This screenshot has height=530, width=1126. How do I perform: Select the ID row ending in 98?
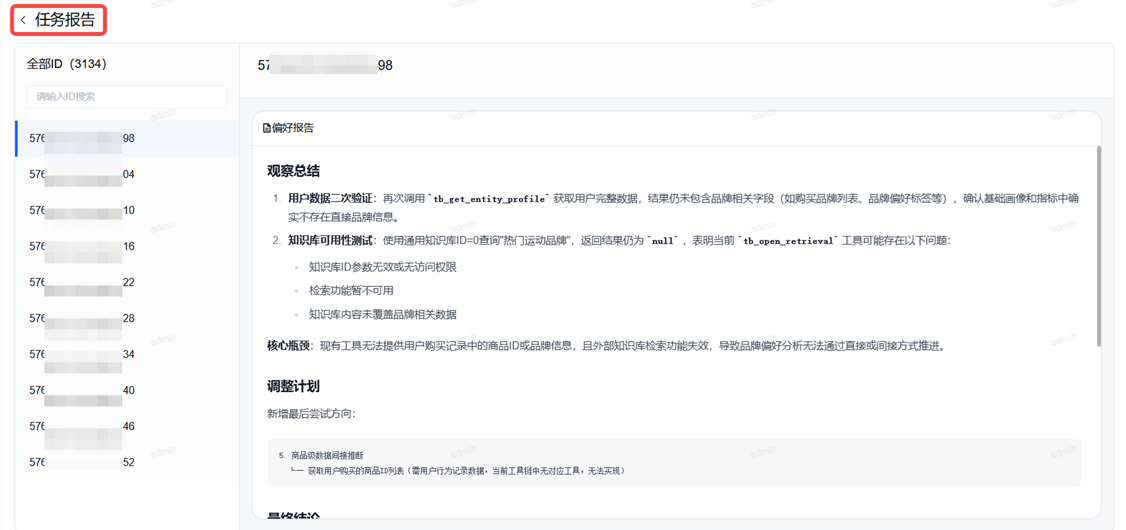point(127,139)
